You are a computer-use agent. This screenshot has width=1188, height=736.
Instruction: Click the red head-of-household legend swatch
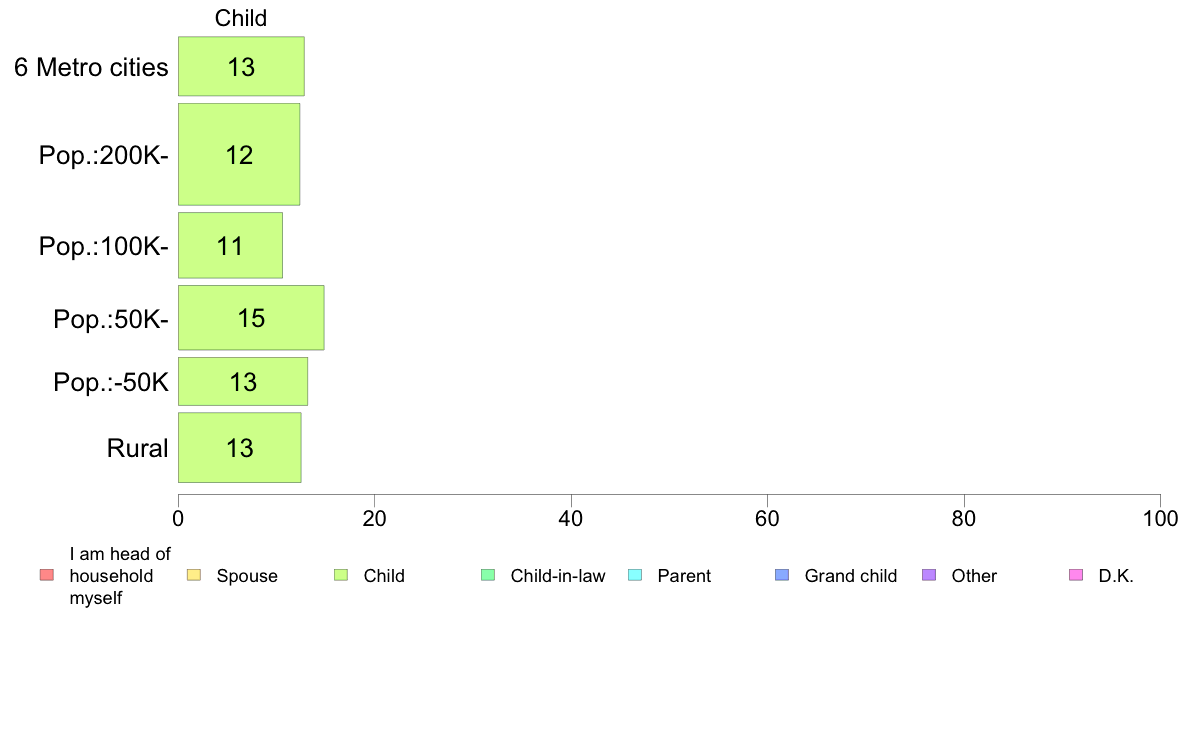click(46, 575)
